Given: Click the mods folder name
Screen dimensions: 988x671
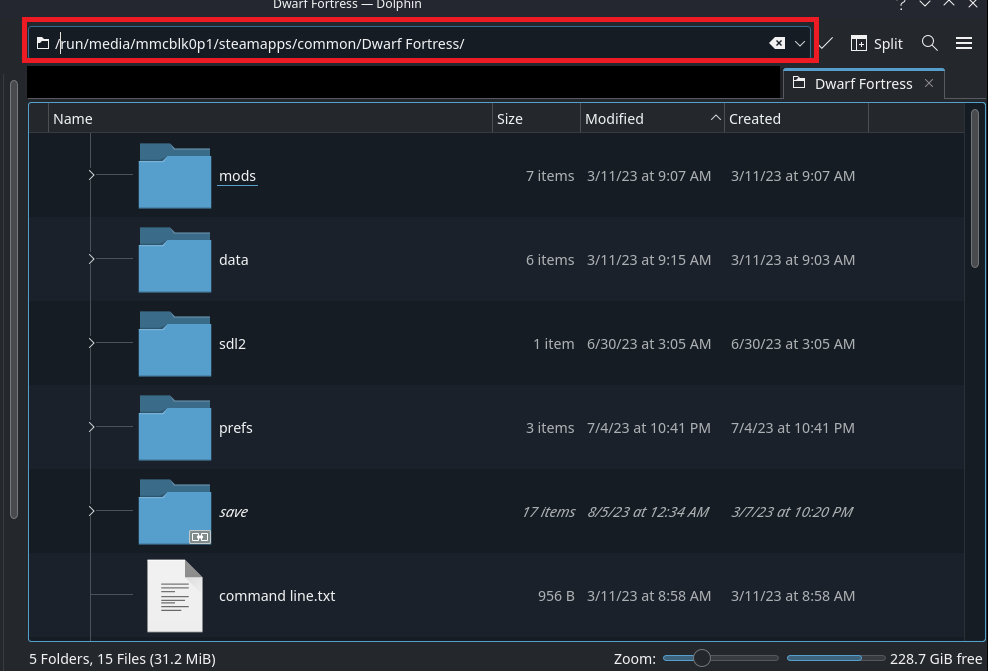Looking at the screenshot, I should (237, 176).
